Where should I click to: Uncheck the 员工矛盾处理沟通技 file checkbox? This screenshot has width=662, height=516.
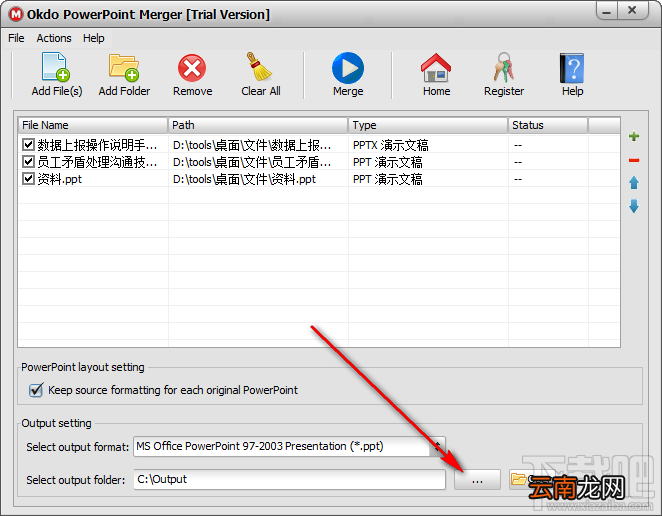tap(28, 162)
